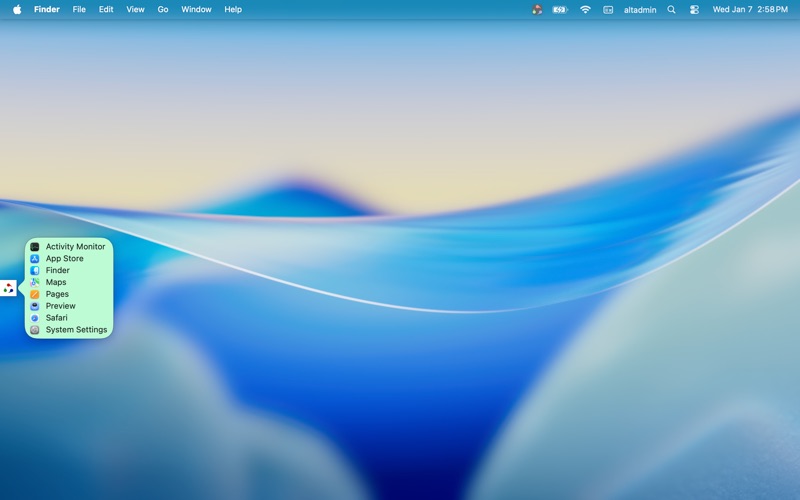Select the 'Finder' label in popup list
Screen dimensions: 800x500
tap(58, 270)
